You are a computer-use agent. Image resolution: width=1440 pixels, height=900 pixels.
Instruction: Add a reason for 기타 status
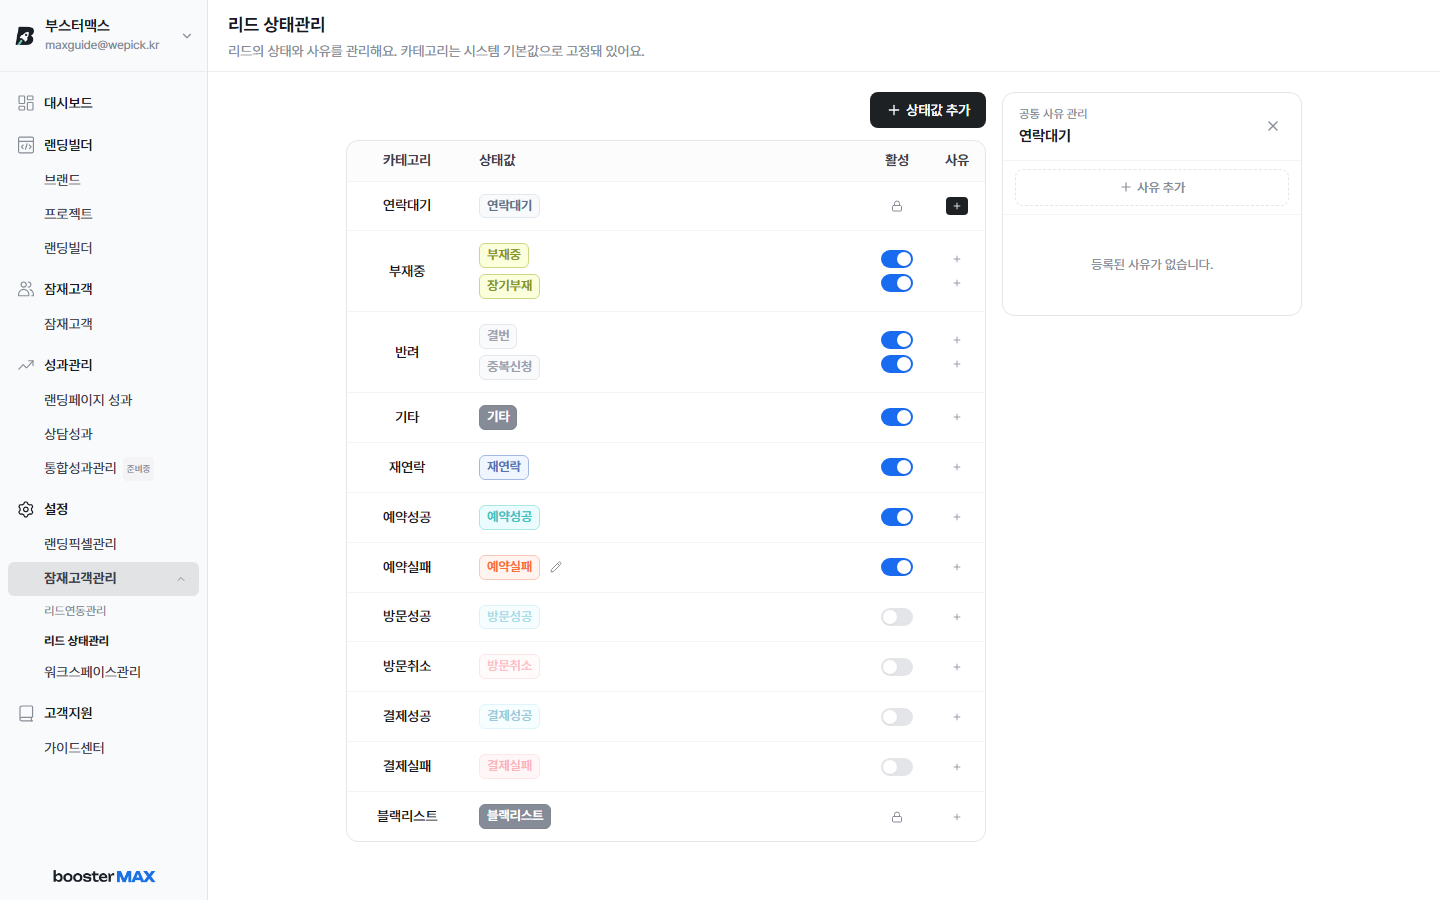(957, 417)
